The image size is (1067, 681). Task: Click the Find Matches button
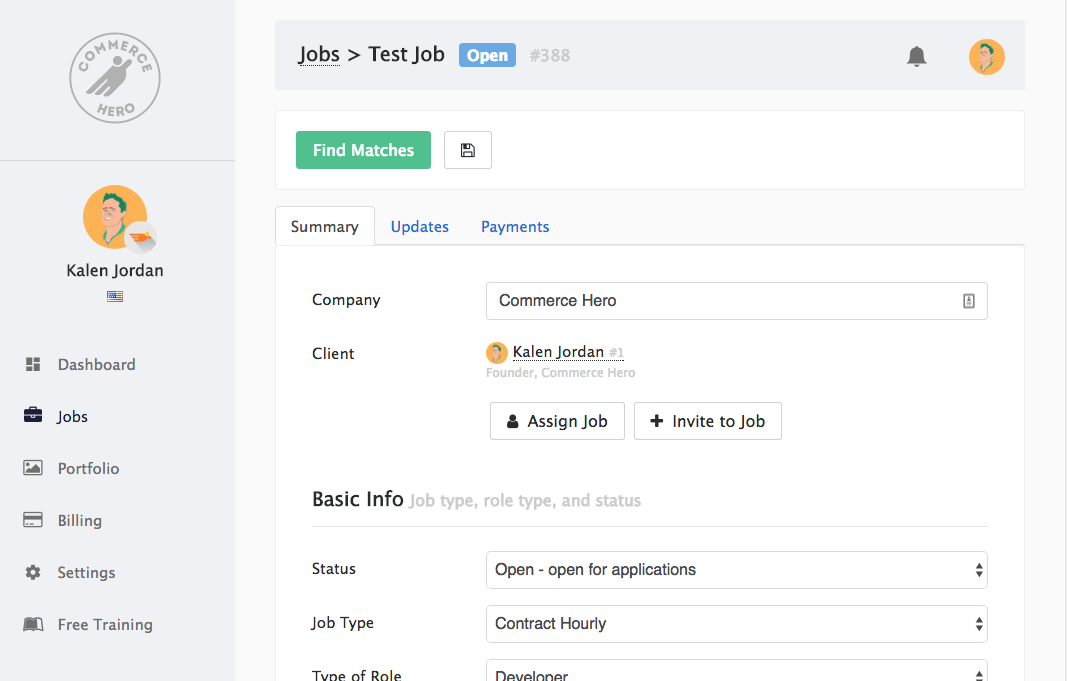coord(363,150)
